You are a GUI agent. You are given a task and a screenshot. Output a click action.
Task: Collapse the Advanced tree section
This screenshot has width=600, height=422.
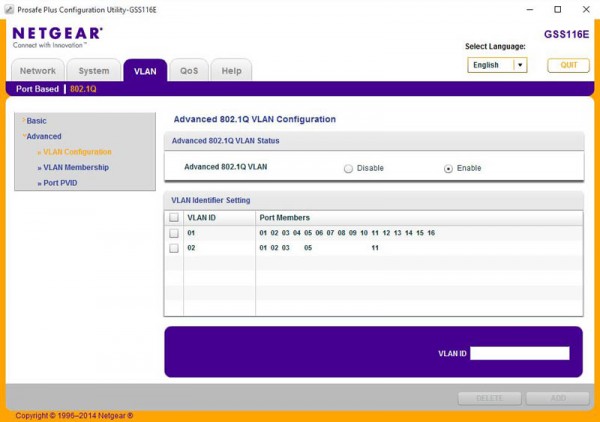click(41, 136)
